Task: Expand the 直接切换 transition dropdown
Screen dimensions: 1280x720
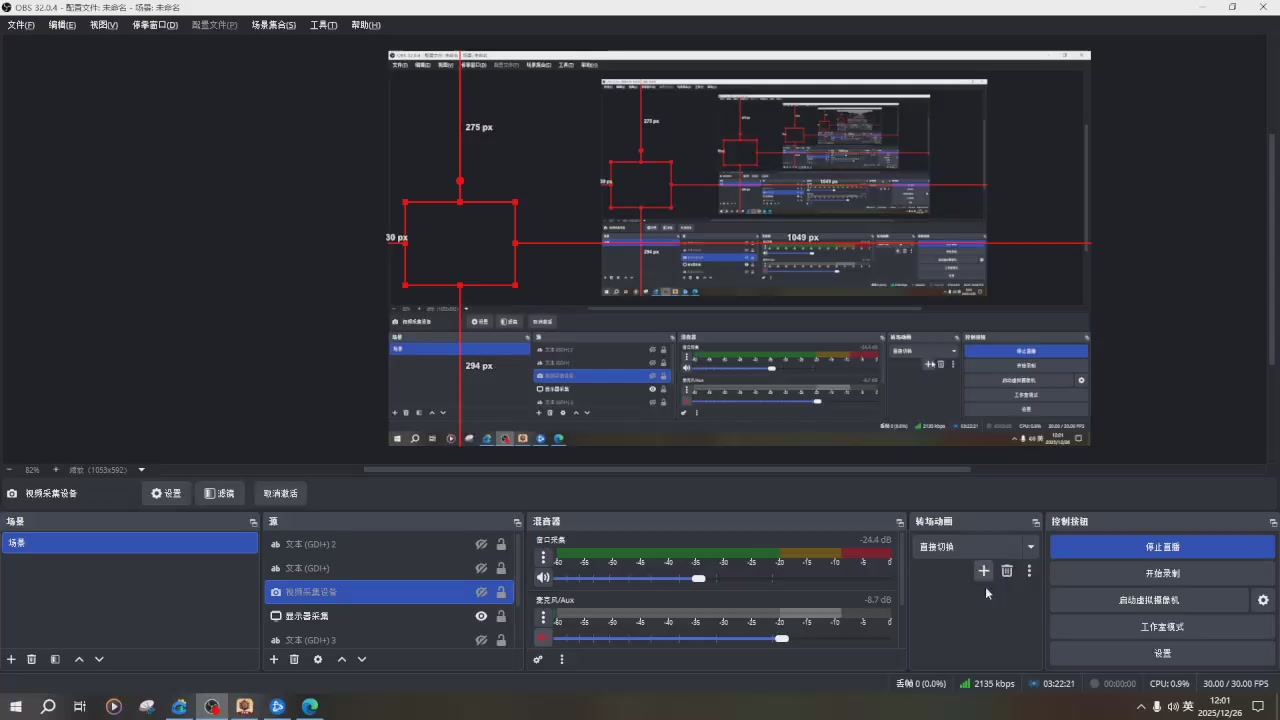Action: coord(1030,547)
